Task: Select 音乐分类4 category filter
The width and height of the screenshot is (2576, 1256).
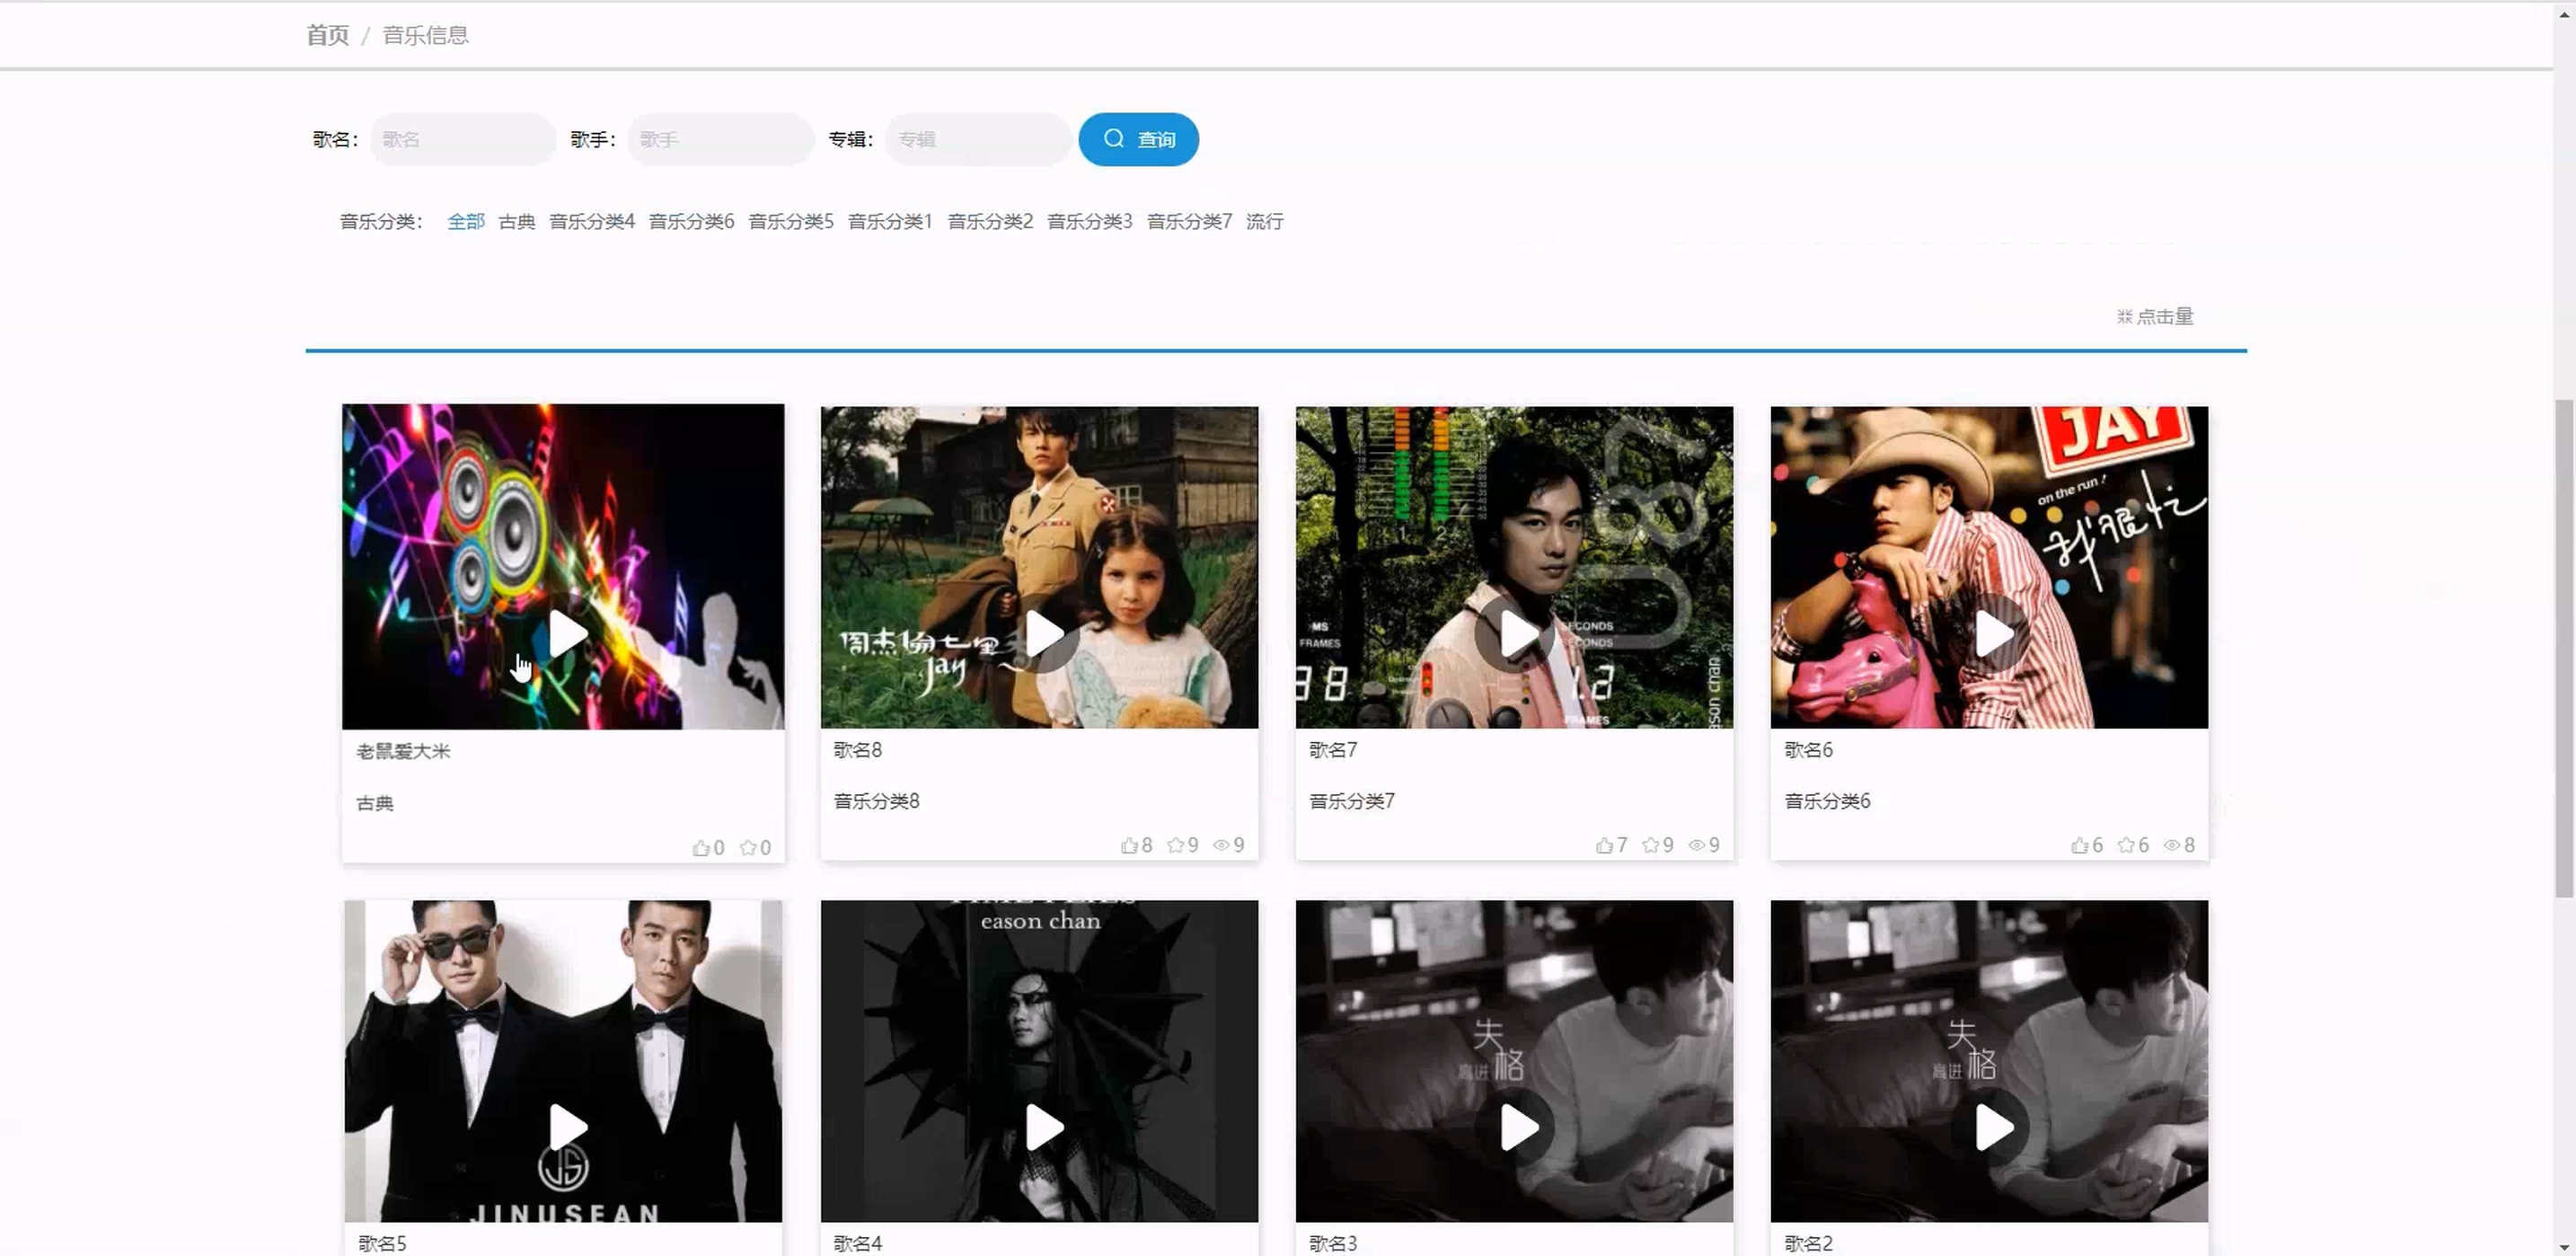Action: pyautogui.click(x=591, y=222)
